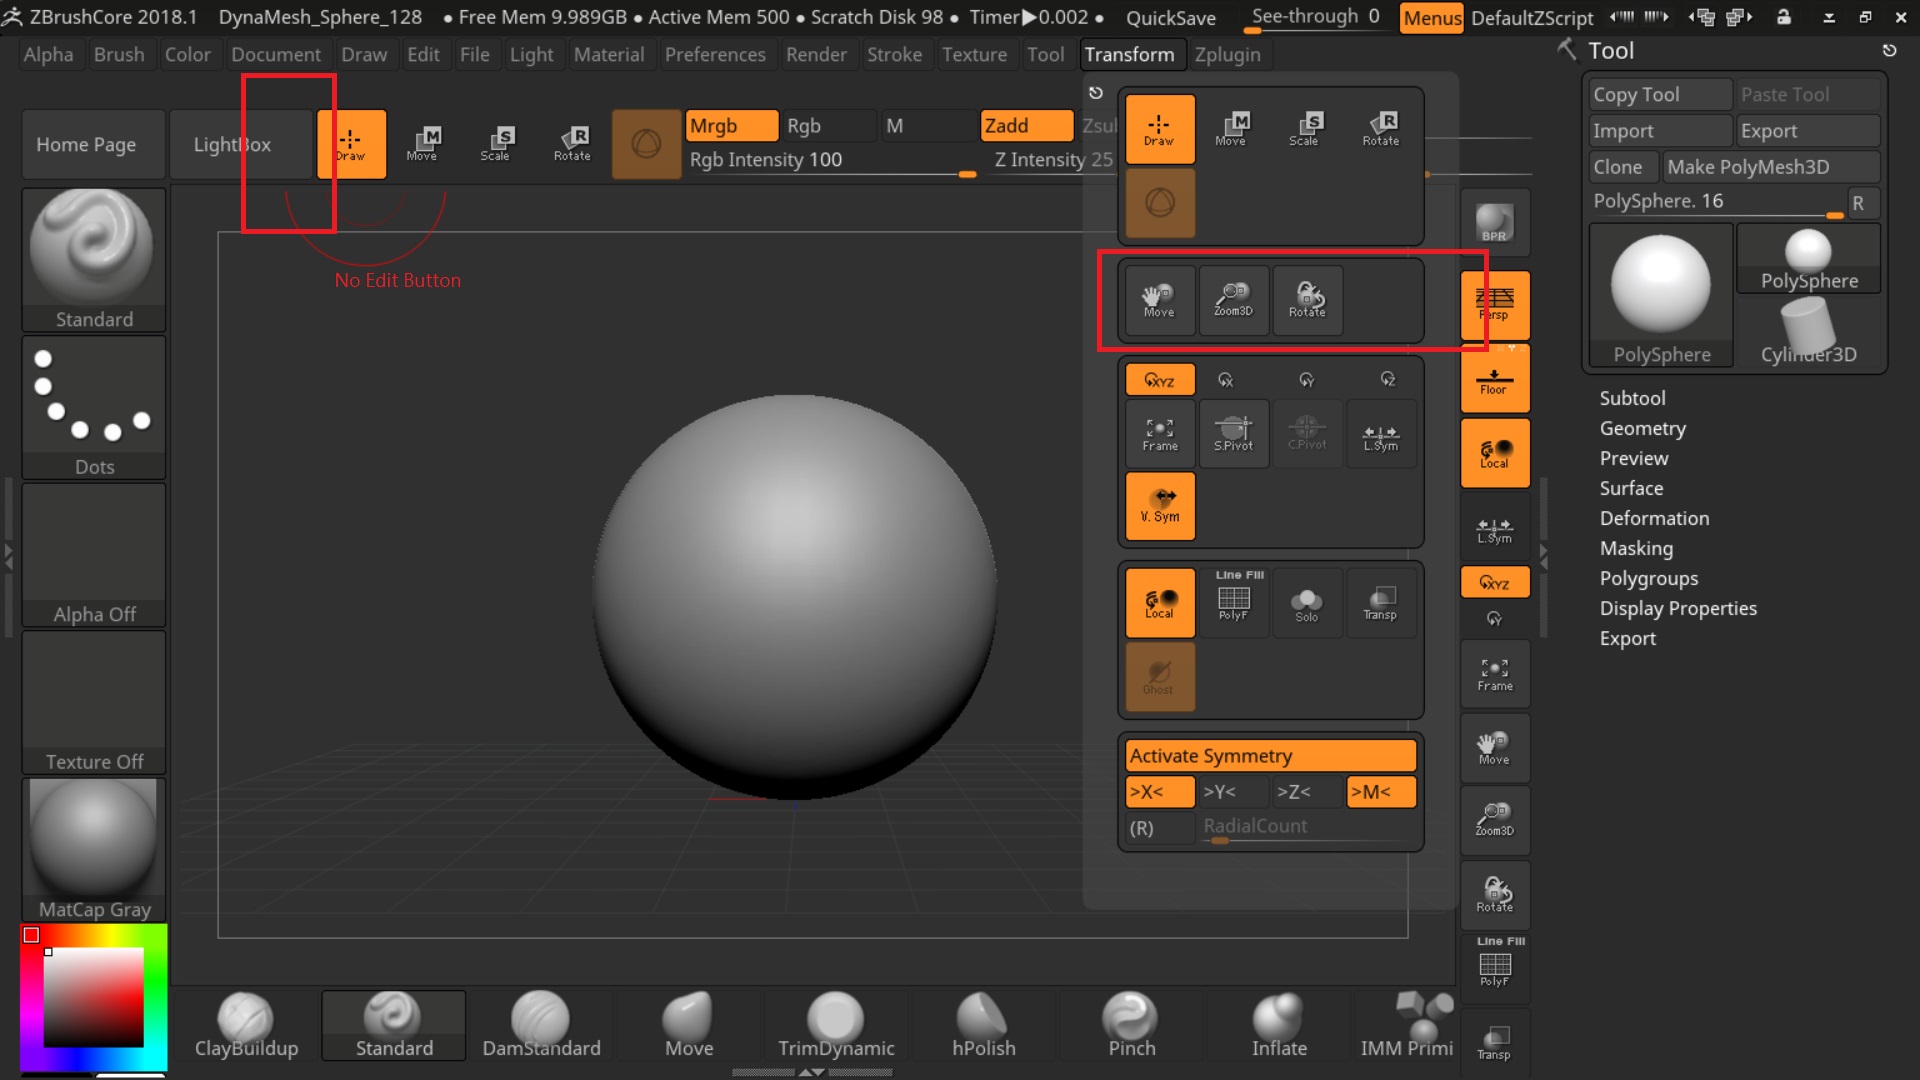Click the Move icon in Transform palette
The image size is (1920, 1080).
(x=1232, y=129)
